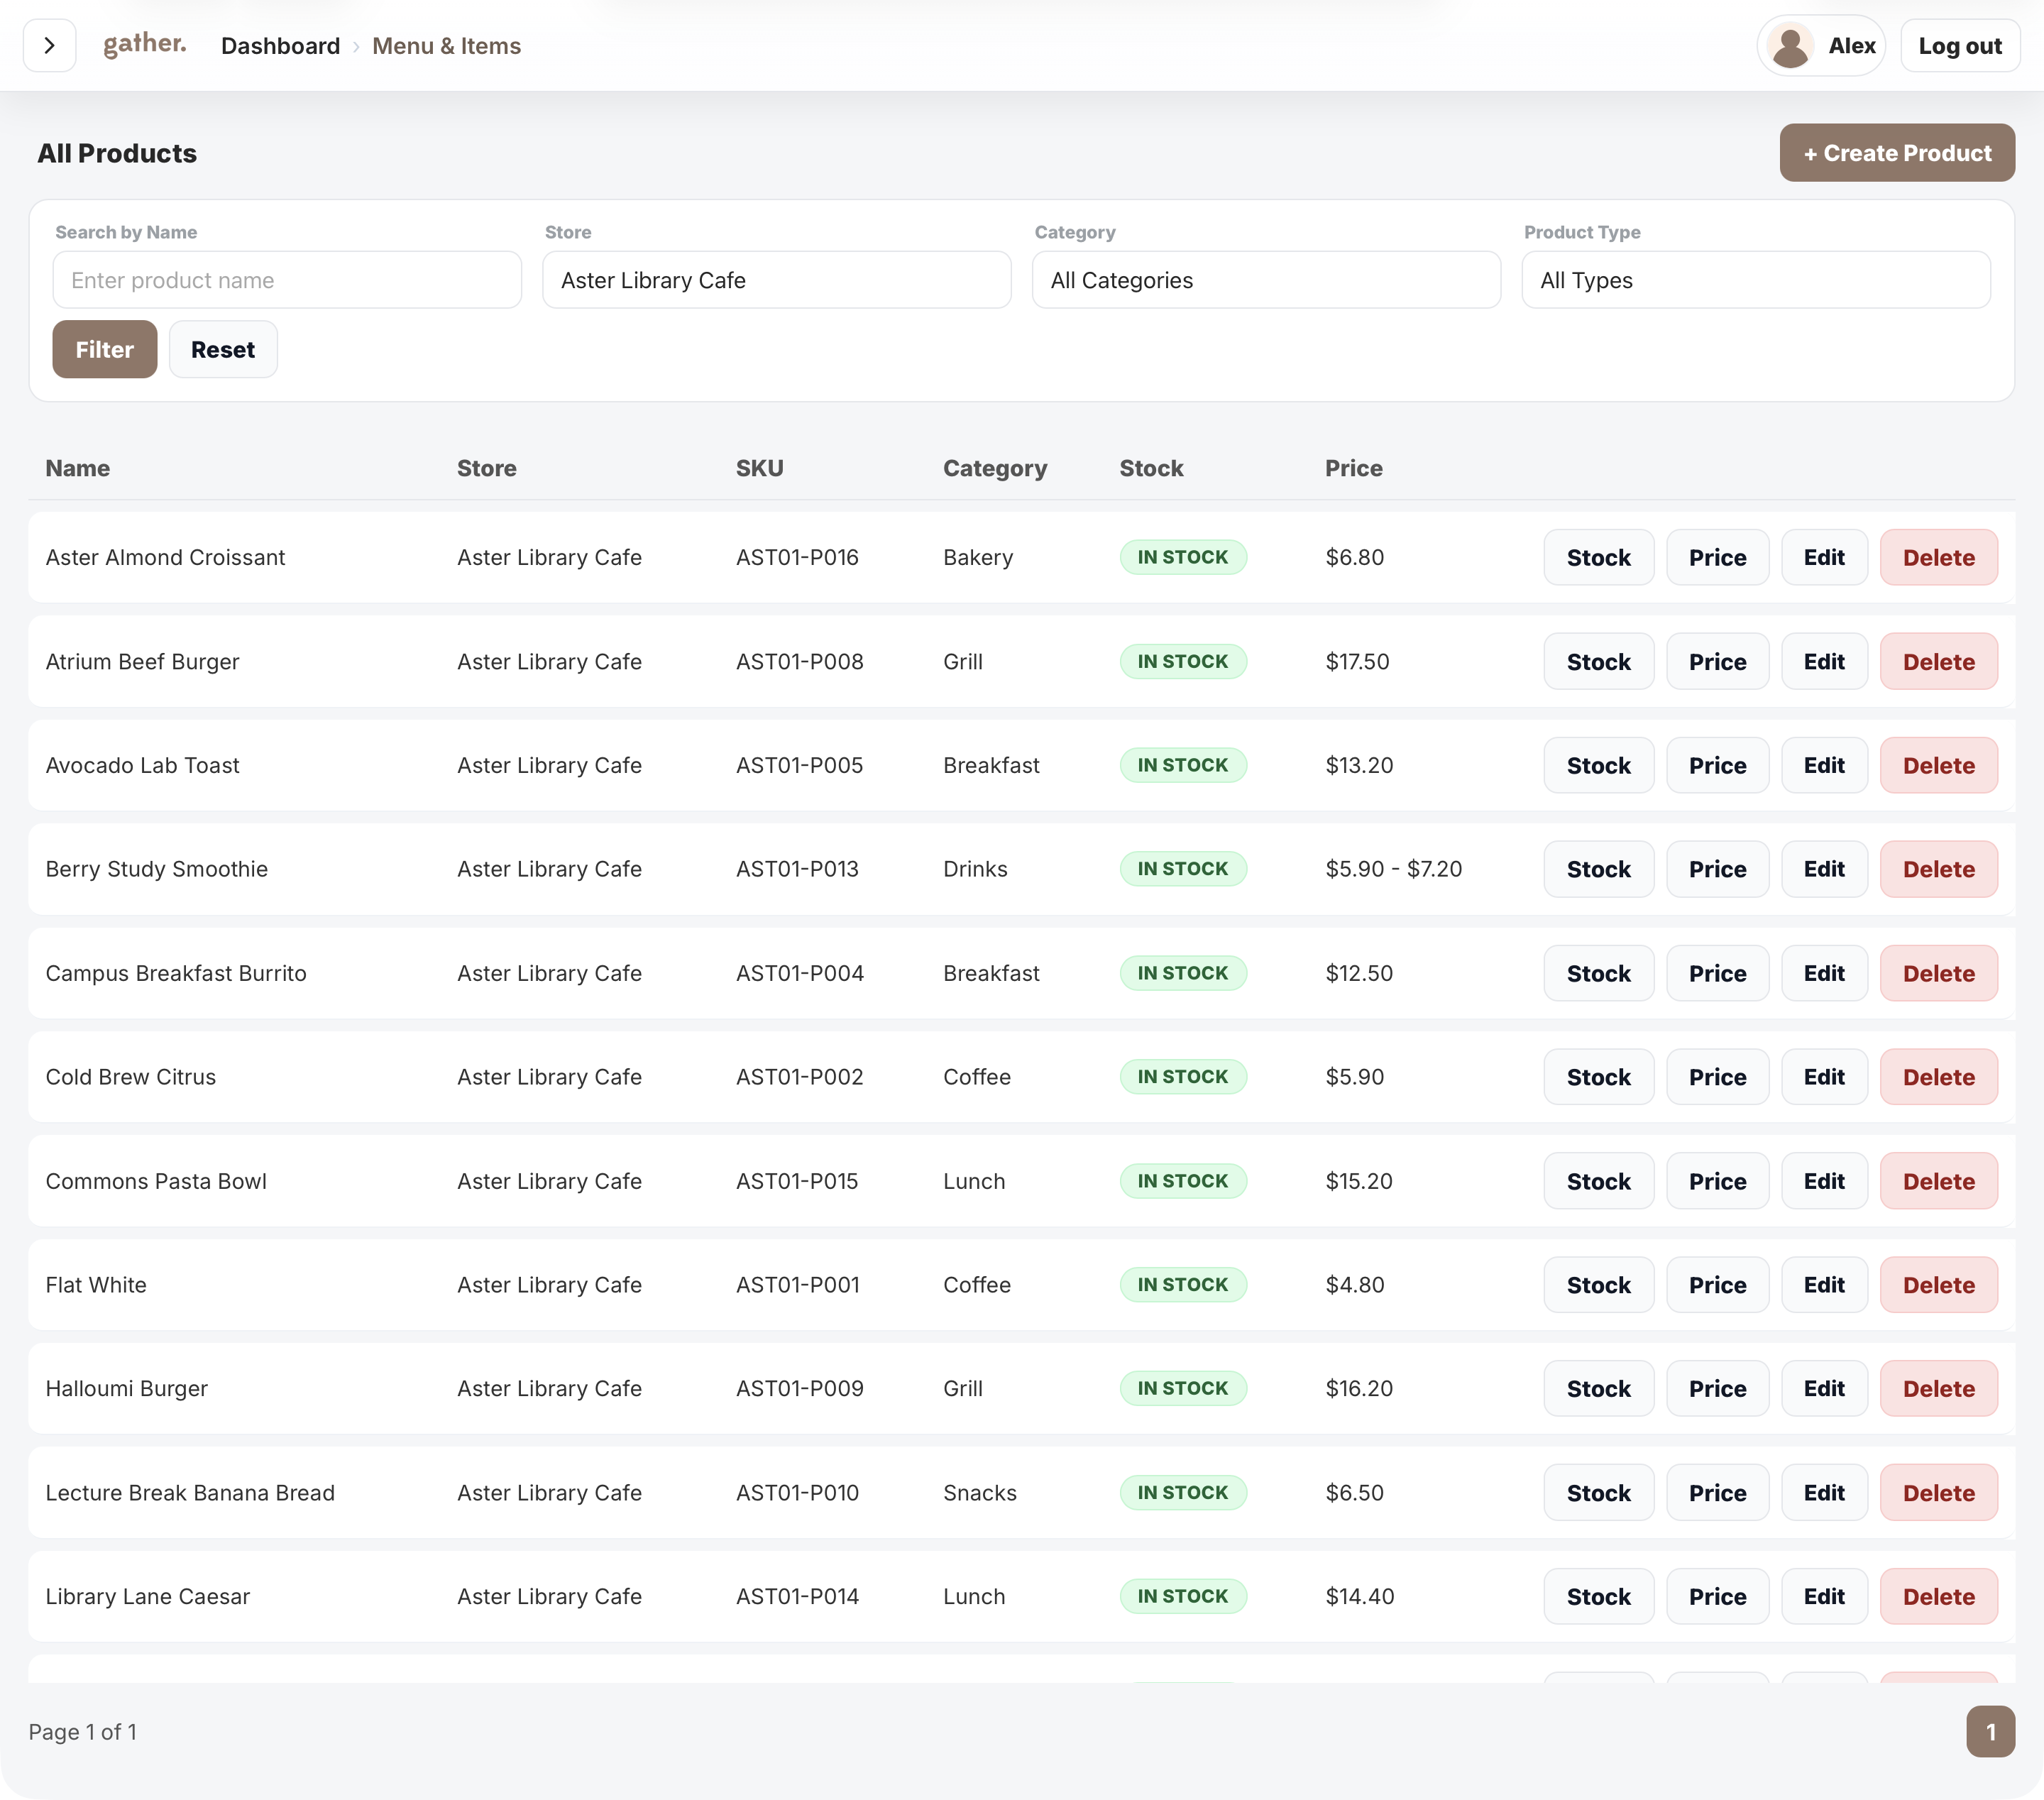The width and height of the screenshot is (2044, 1800).
Task: Apply the Filter button
Action: (x=105, y=350)
